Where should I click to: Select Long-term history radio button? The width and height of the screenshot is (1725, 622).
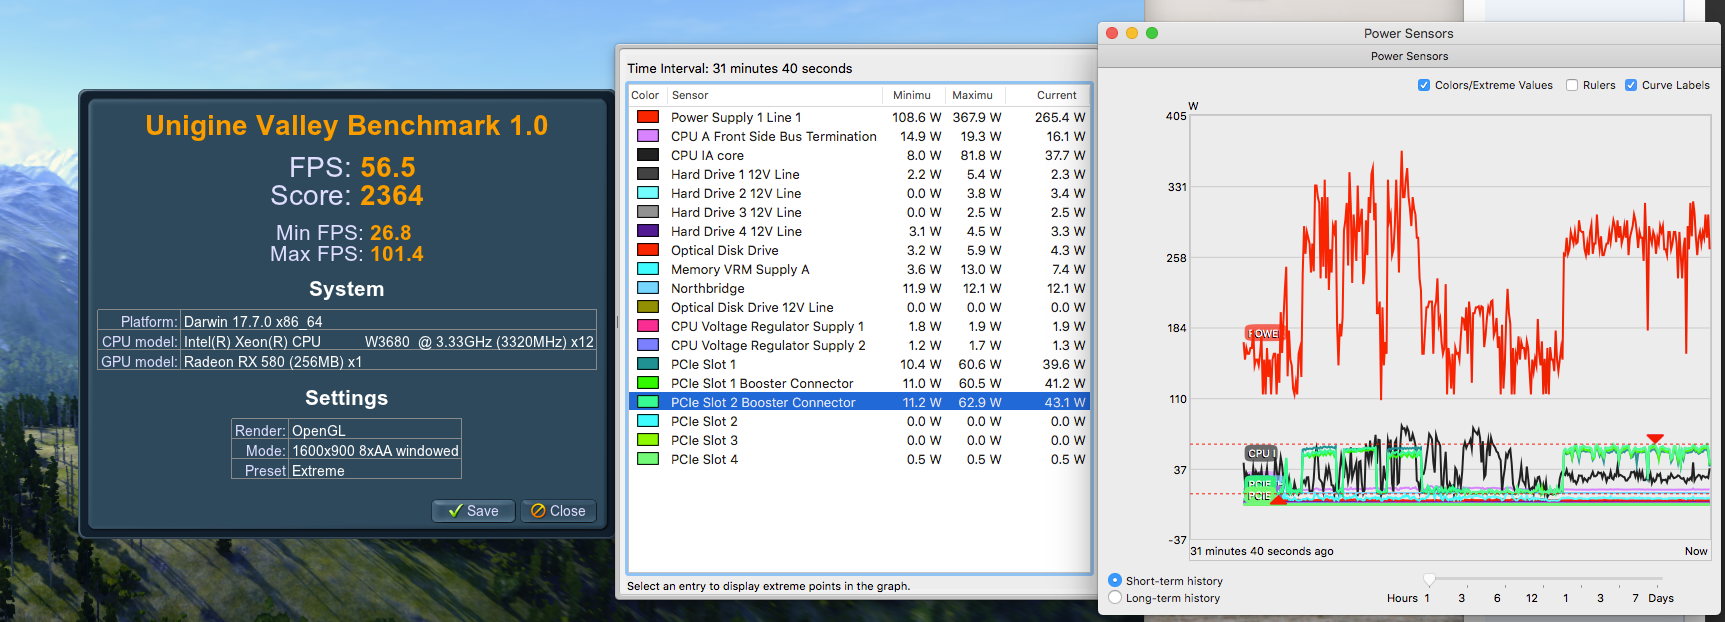tap(1115, 597)
